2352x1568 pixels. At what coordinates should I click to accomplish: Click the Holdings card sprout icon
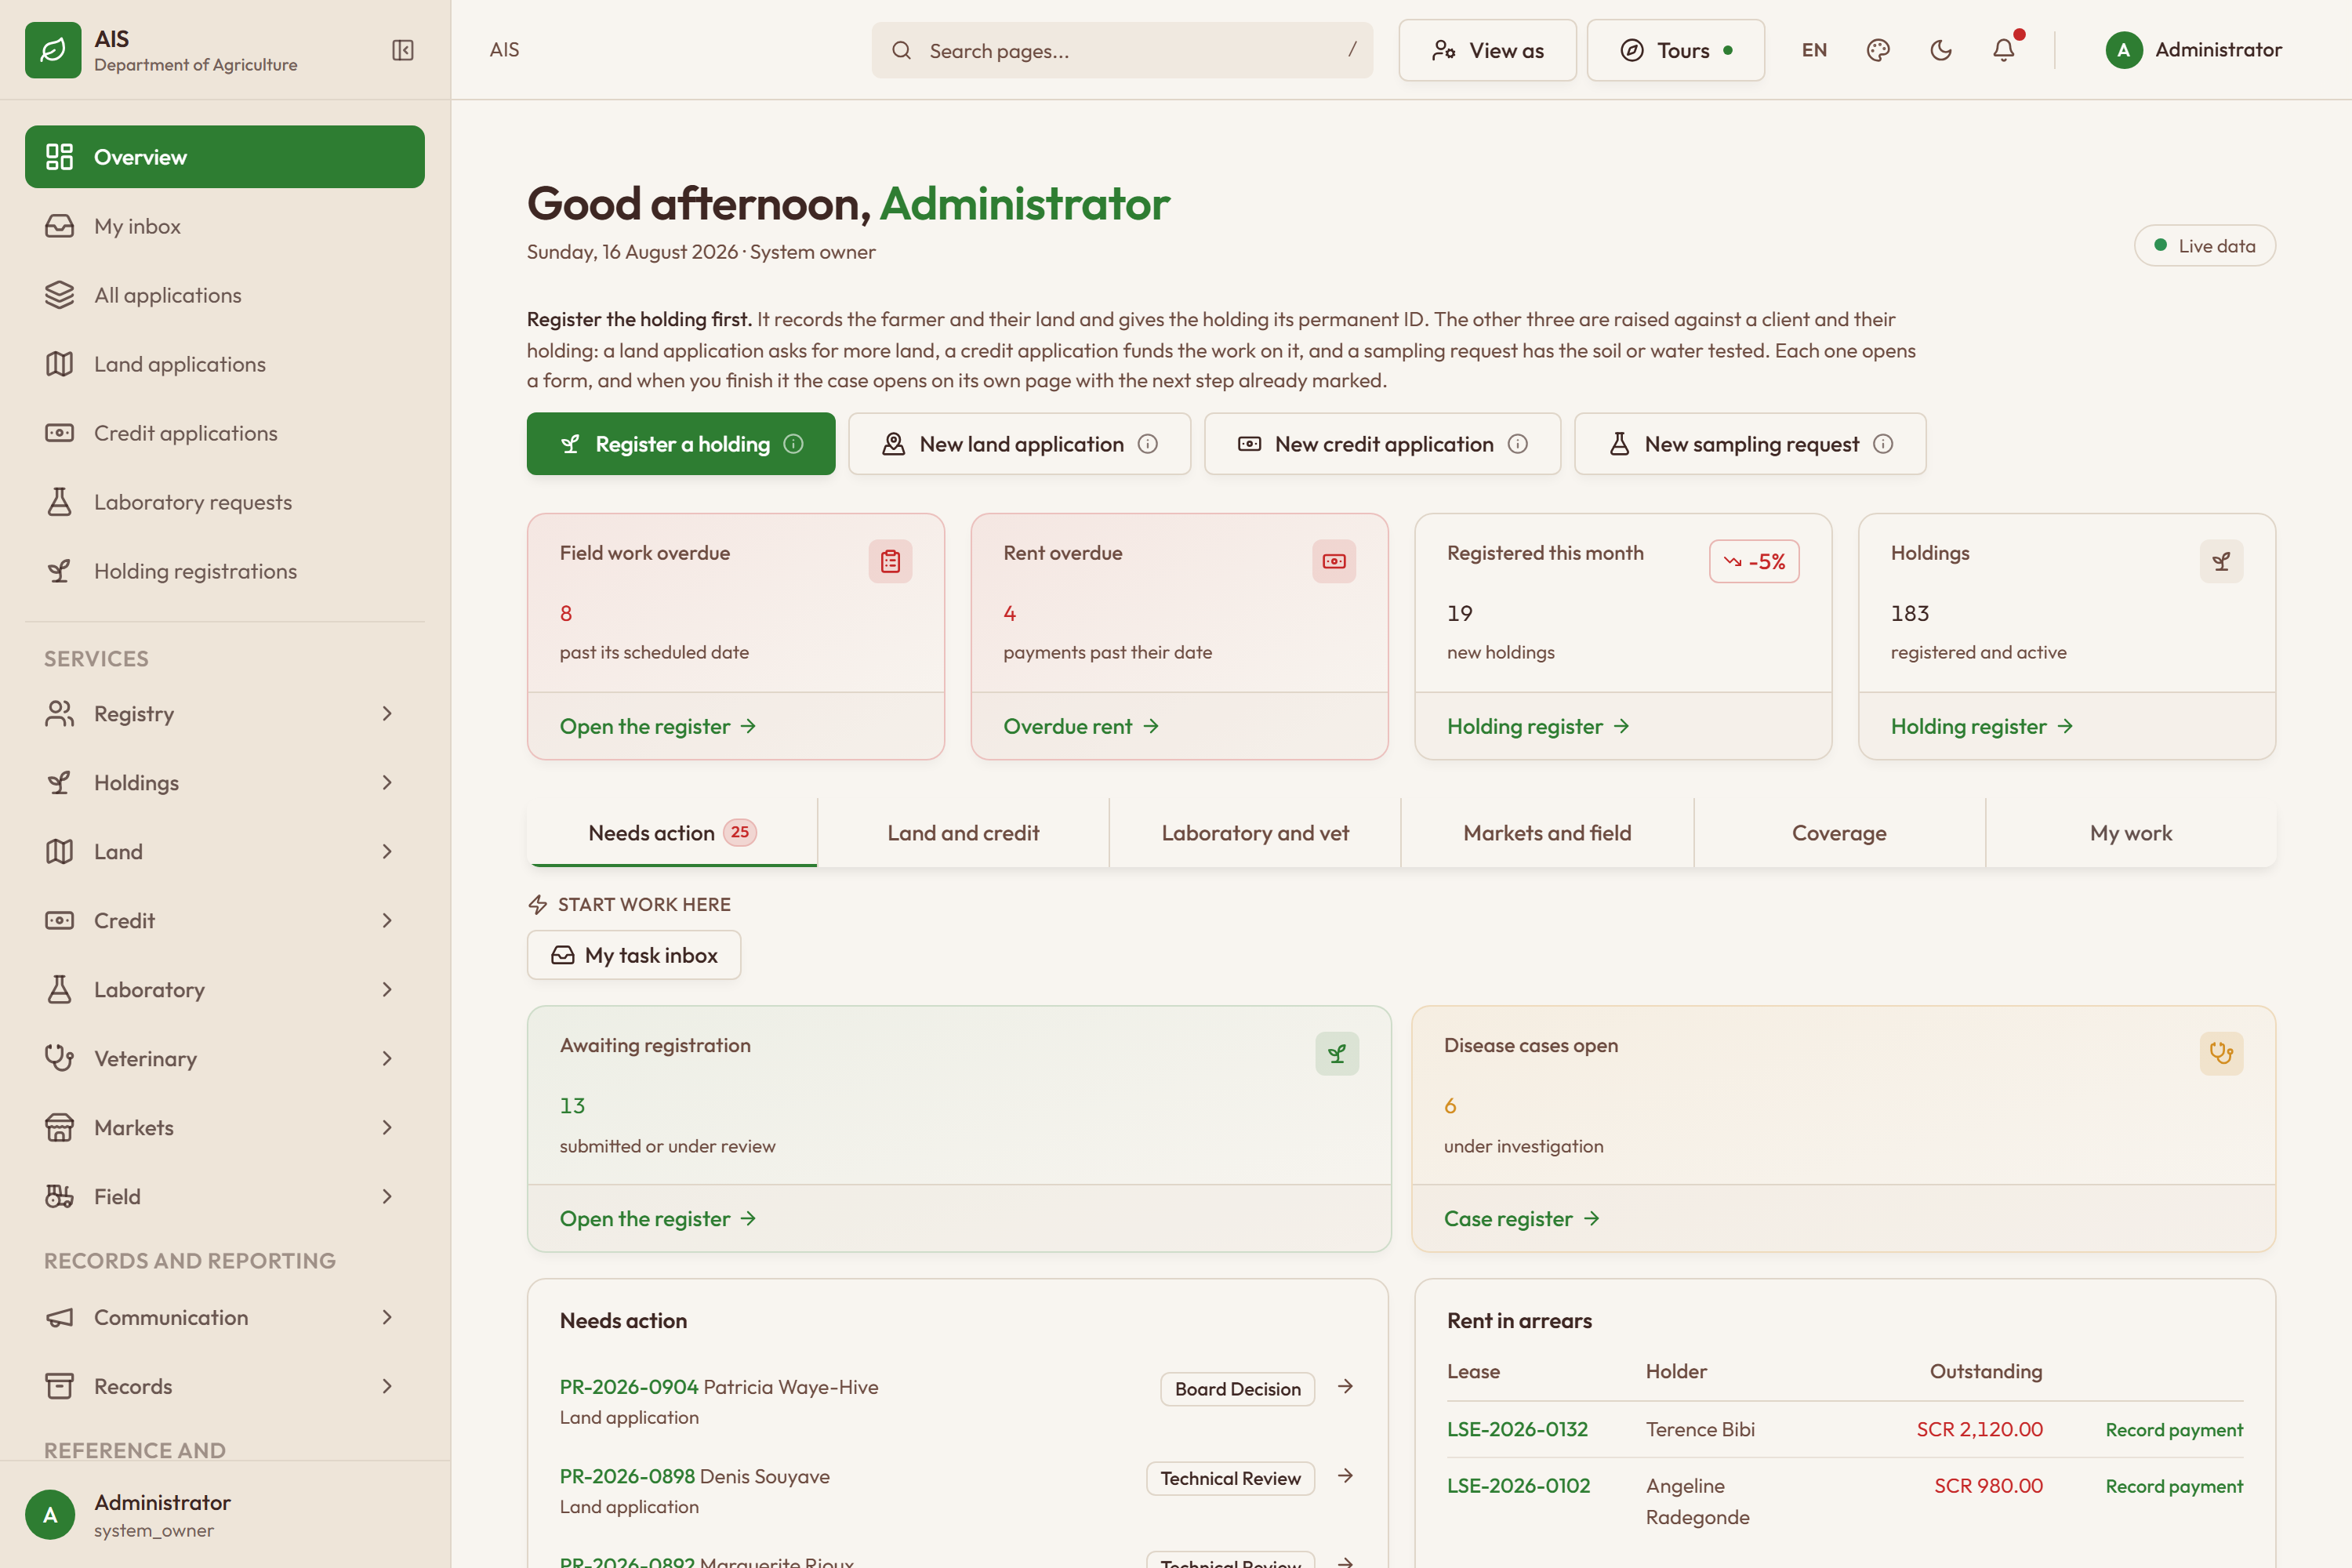[x=2221, y=561]
